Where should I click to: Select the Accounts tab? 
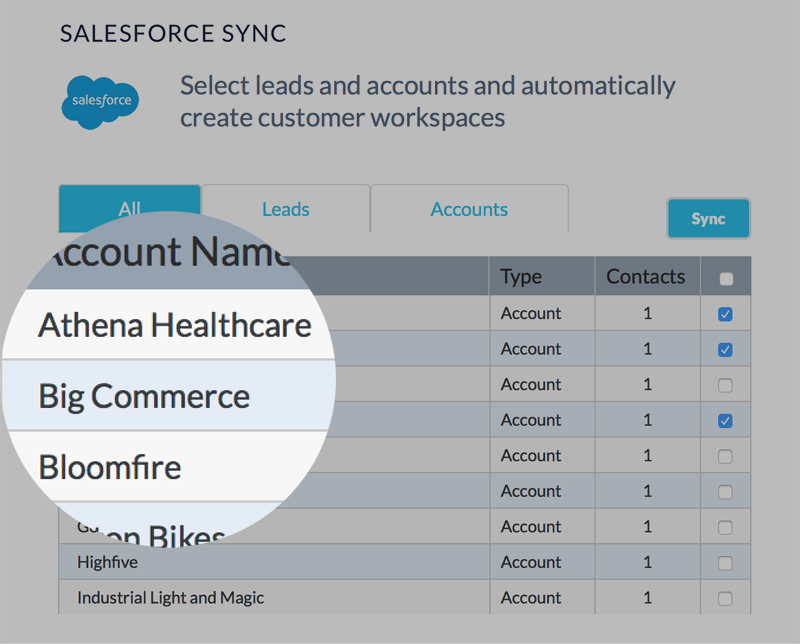tap(469, 209)
